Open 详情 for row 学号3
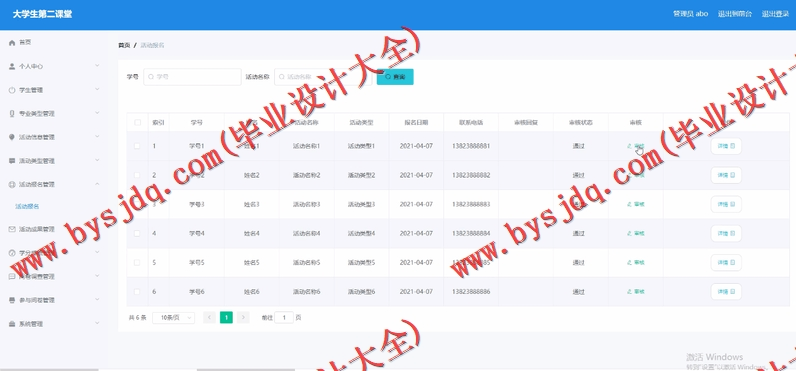This screenshot has height=371, width=796. pos(726,204)
